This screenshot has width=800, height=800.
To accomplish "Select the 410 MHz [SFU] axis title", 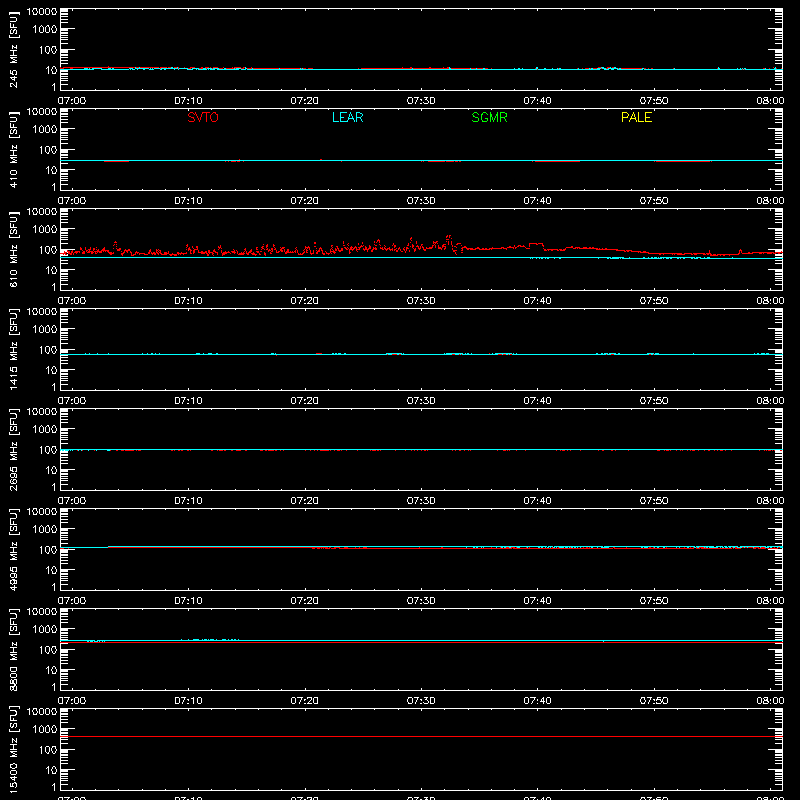I will pyautogui.click(x=13, y=149).
